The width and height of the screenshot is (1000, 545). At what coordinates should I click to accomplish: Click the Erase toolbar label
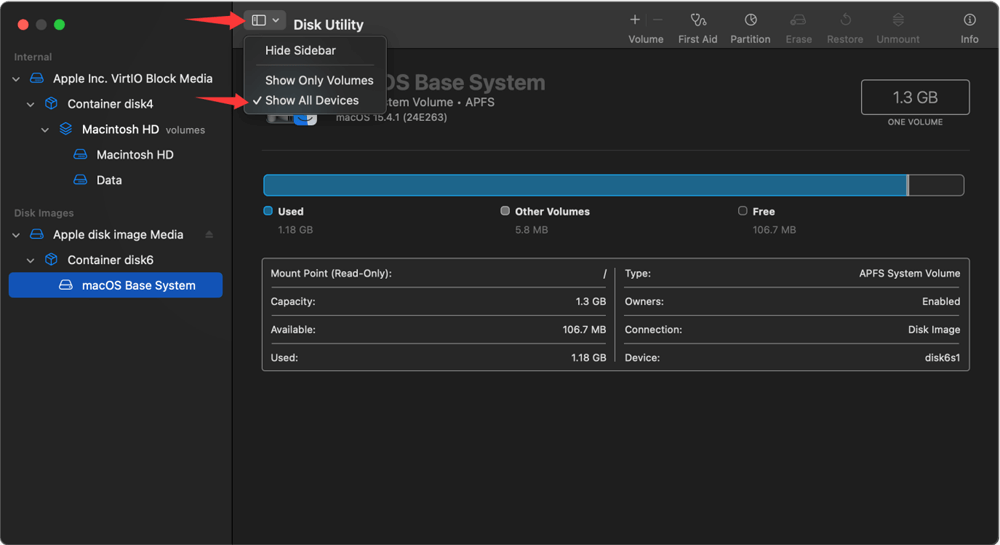click(x=798, y=39)
